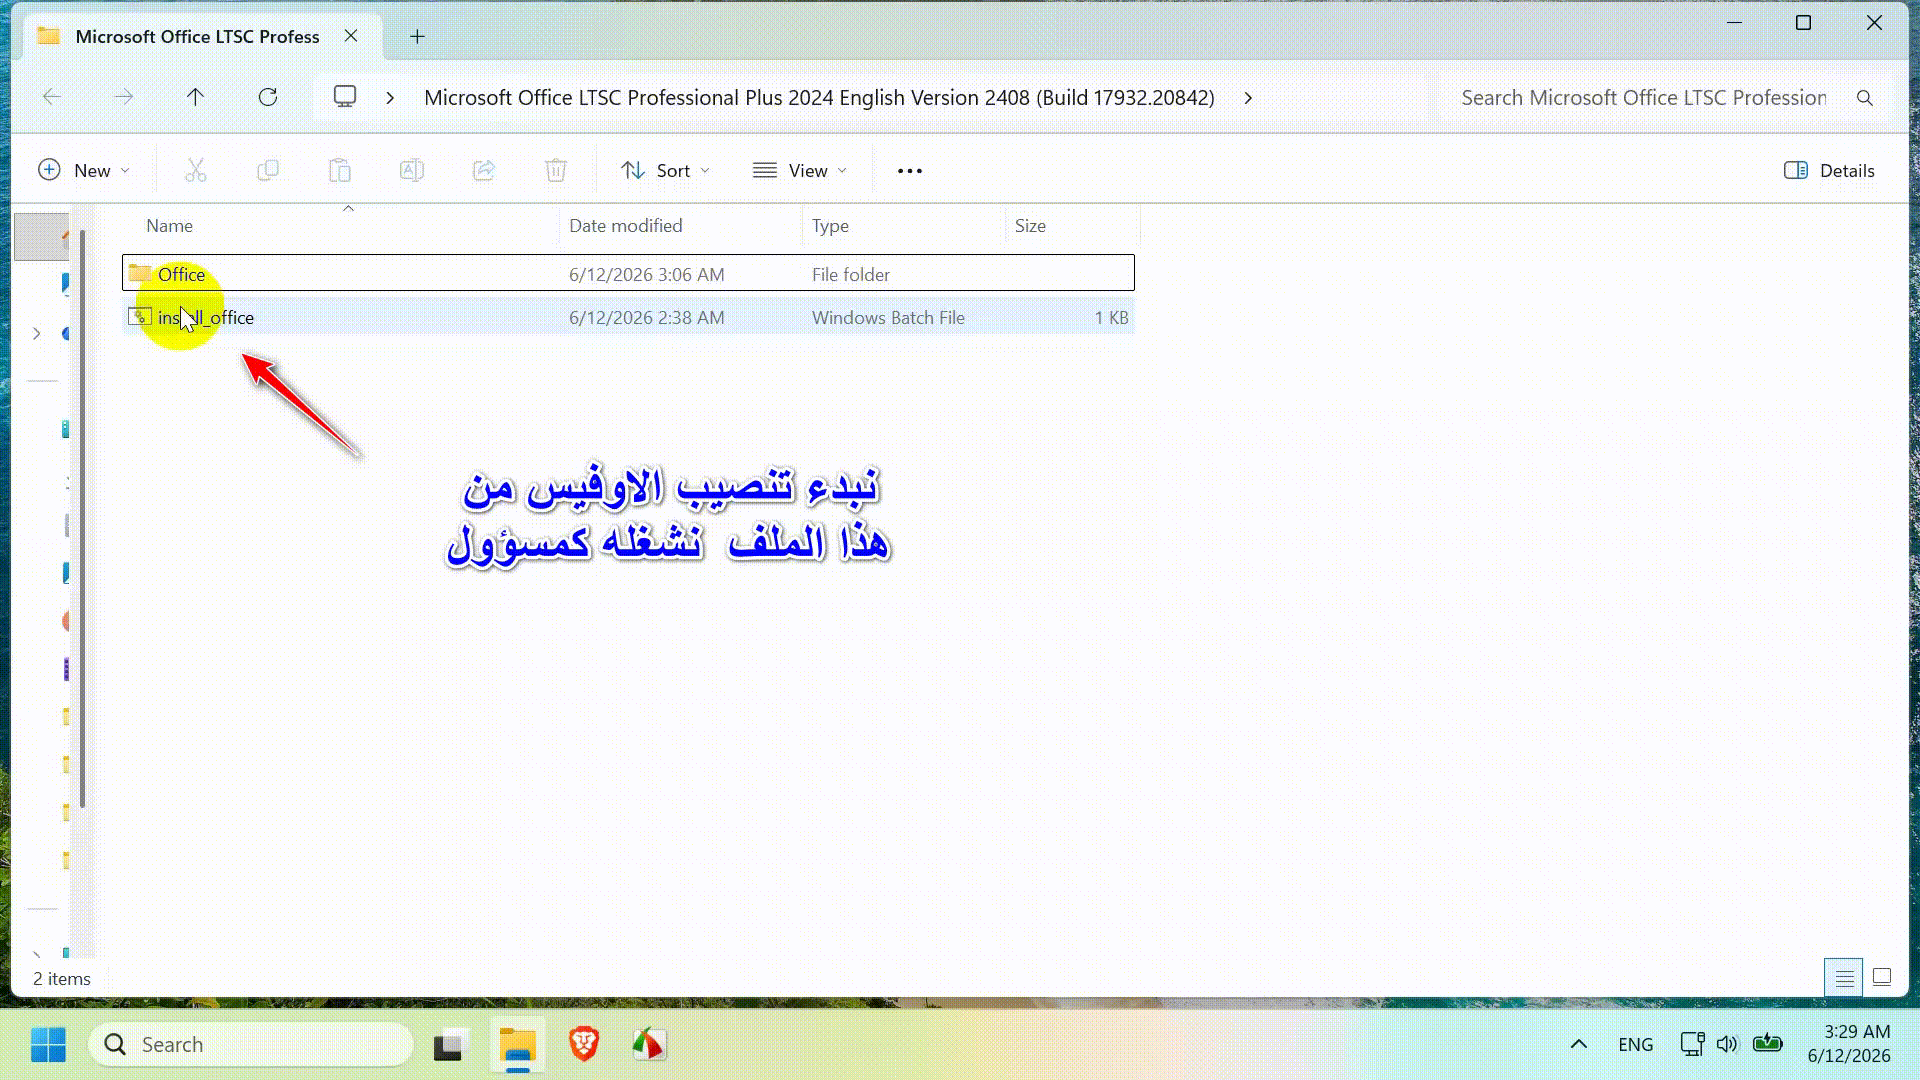This screenshot has height=1080, width=1920.
Task: Go back with the left arrow
Action: [x=52, y=97]
